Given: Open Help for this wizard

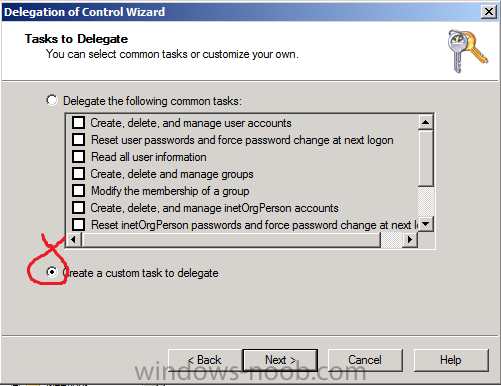Looking at the screenshot, I should tap(451, 360).
